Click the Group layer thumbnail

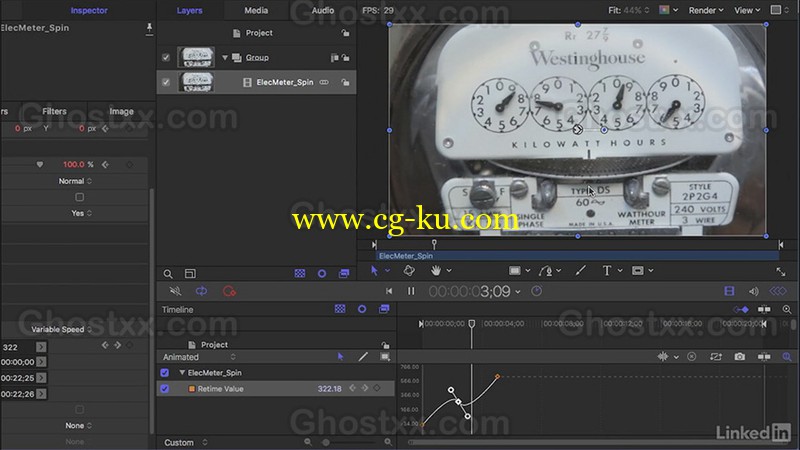pyautogui.click(x=196, y=57)
